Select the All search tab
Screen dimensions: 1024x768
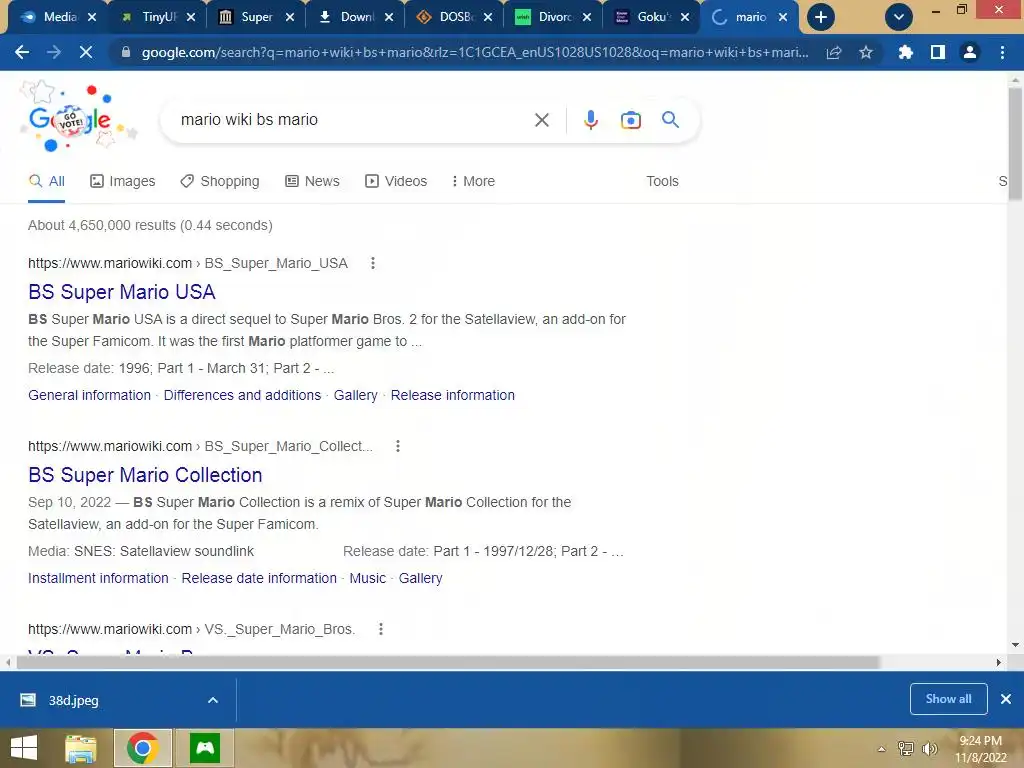[46, 181]
